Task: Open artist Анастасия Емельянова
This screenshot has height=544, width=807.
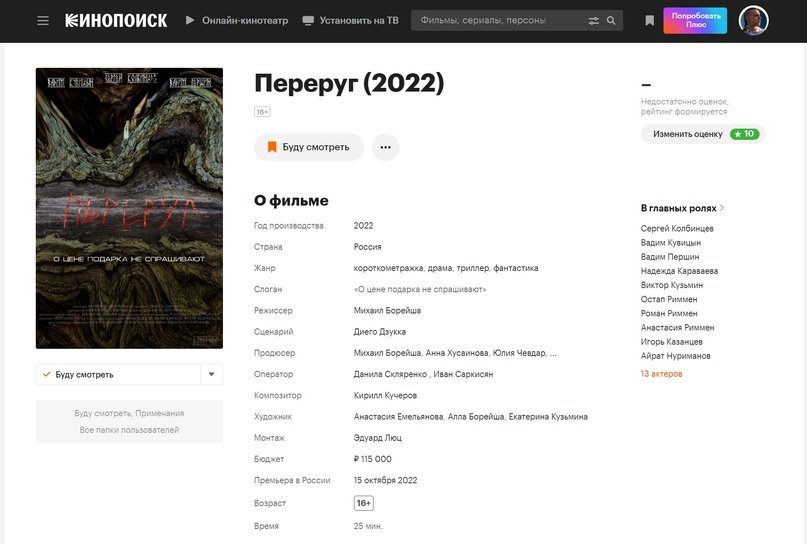Action: (398, 416)
